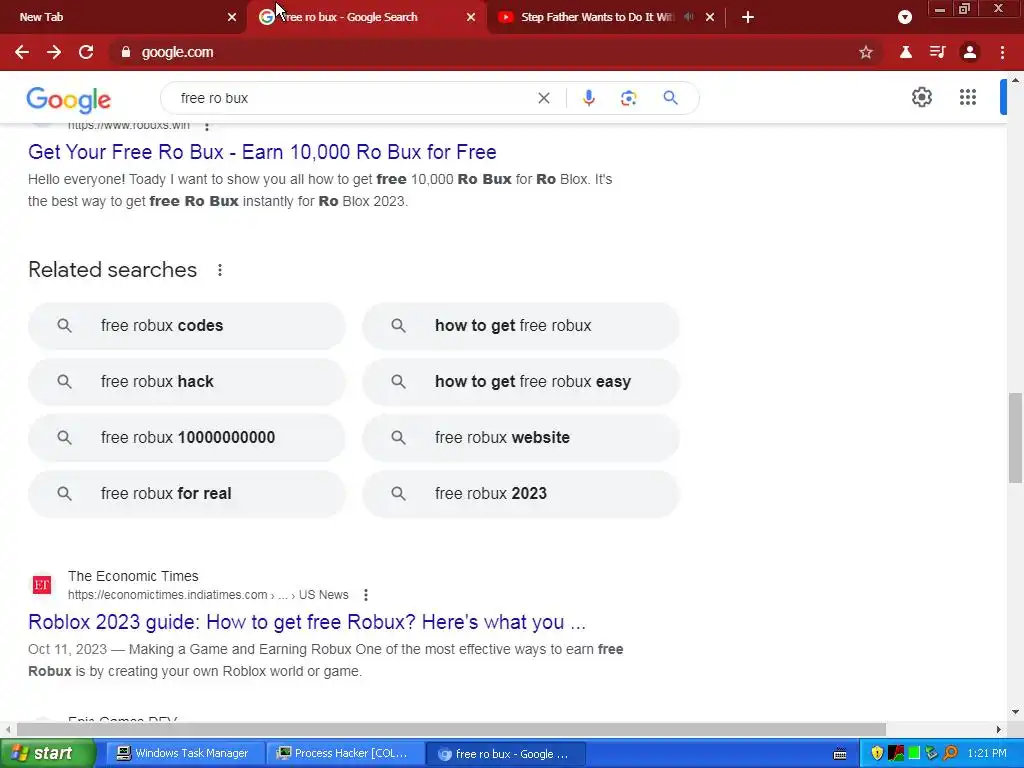Click the Economic Times favicon
The image size is (1024, 768).
click(x=42, y=584)
